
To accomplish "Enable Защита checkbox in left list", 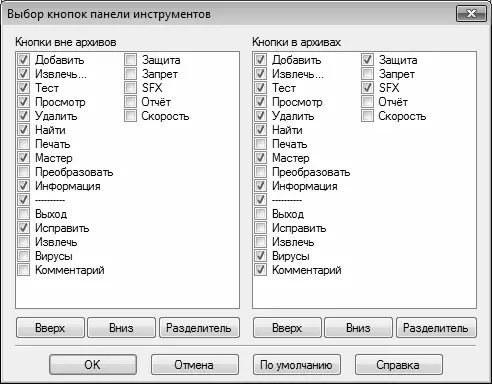I will [x=130, y=60].
